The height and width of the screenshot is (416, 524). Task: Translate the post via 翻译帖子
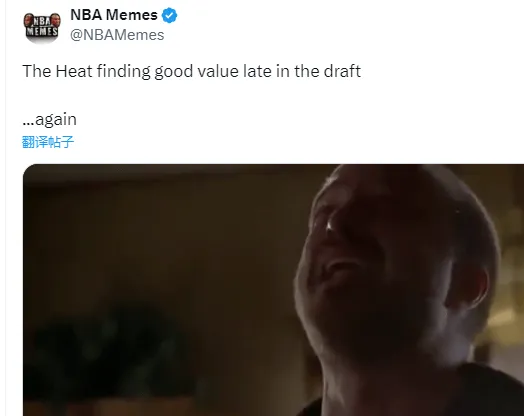[x=48, y=142]
